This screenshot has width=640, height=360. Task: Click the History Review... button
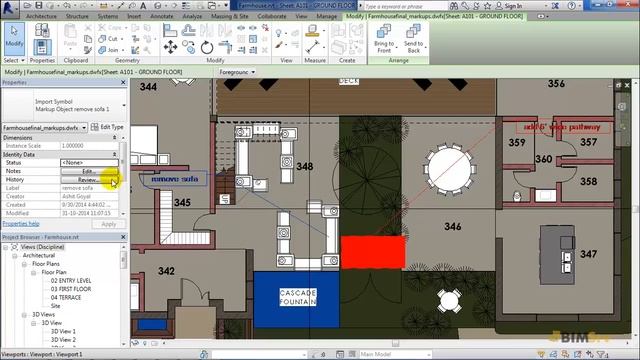[x=89, y=180]
